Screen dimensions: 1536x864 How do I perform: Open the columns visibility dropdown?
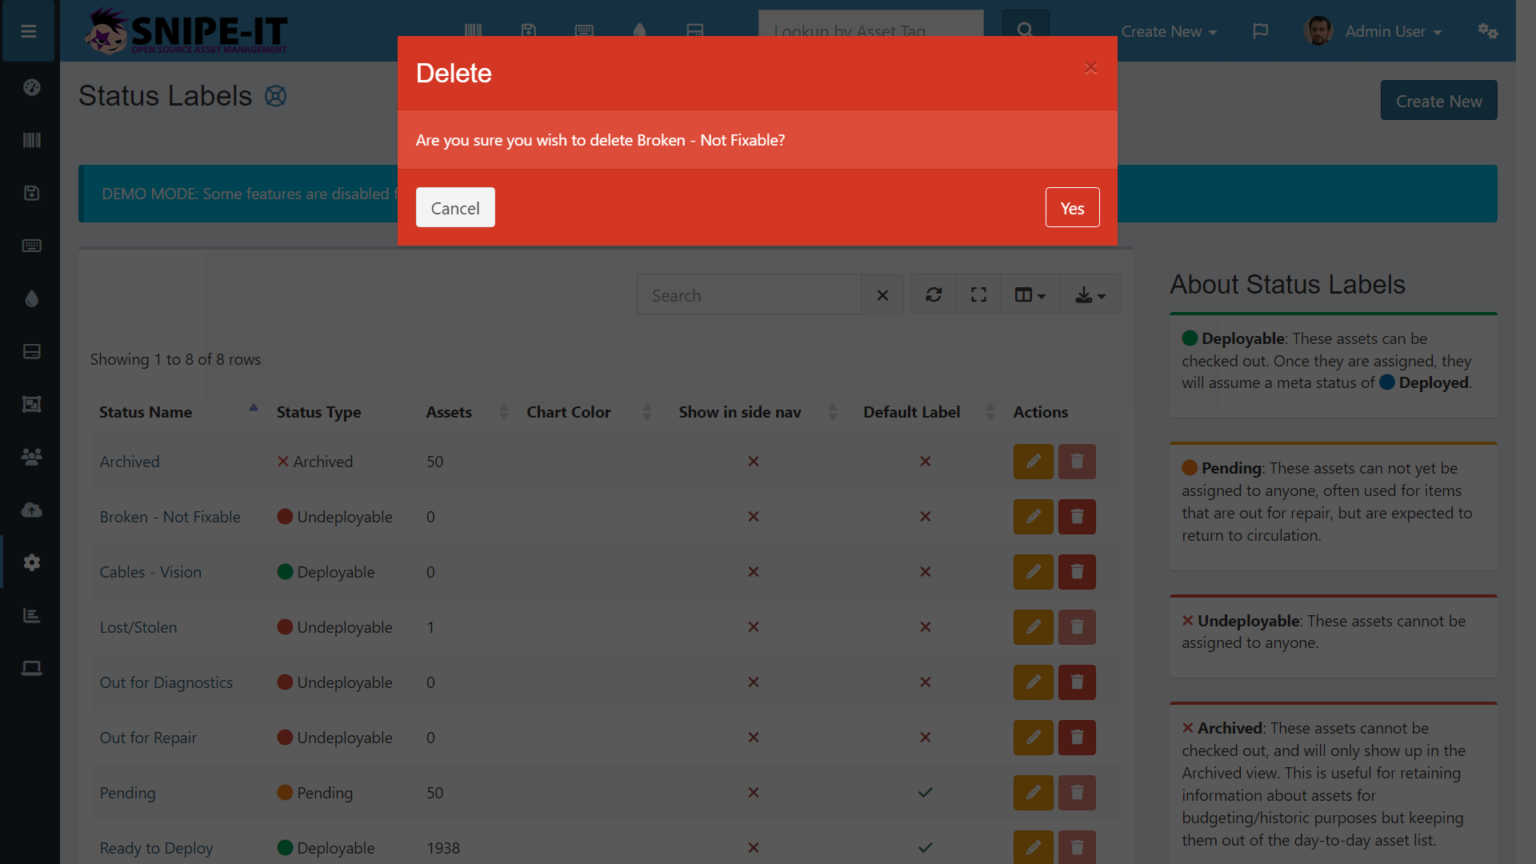(x=1029, y=293)
